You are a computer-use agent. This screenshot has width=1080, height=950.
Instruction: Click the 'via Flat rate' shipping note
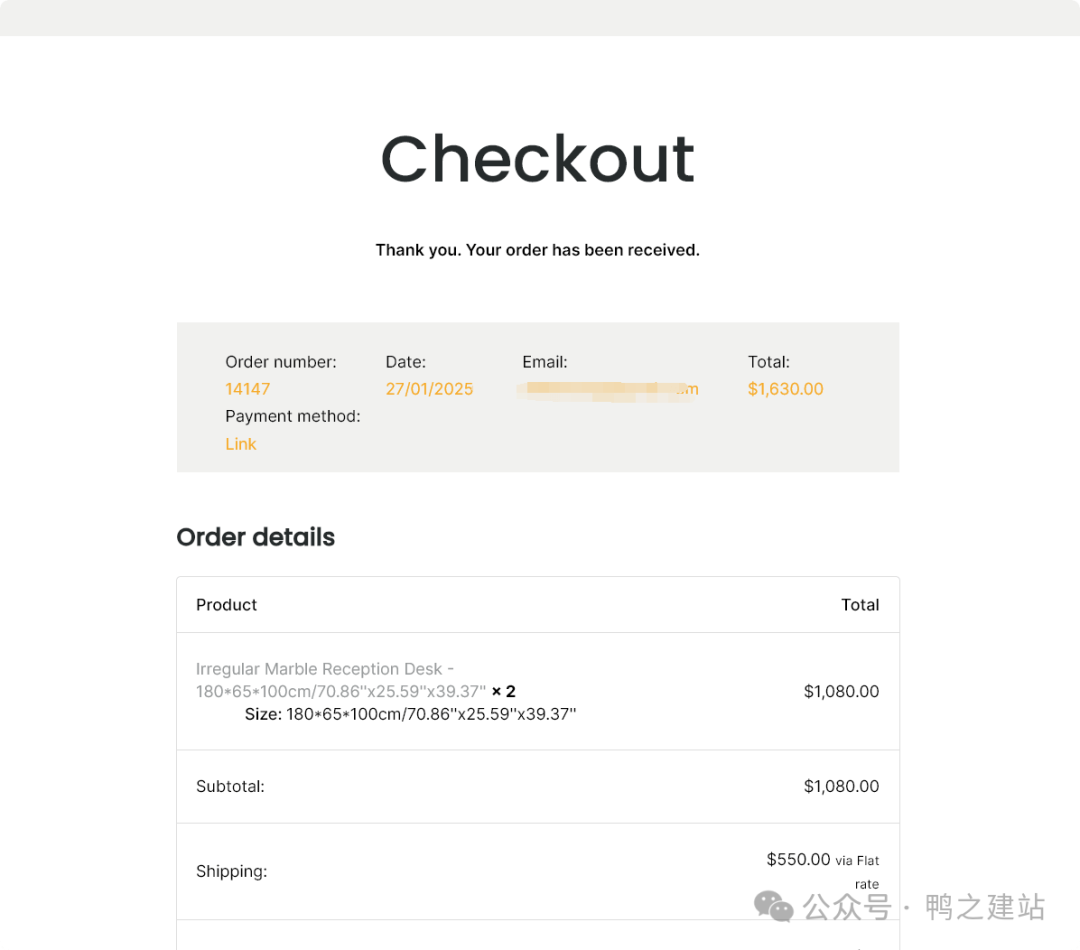pos(859,871)
